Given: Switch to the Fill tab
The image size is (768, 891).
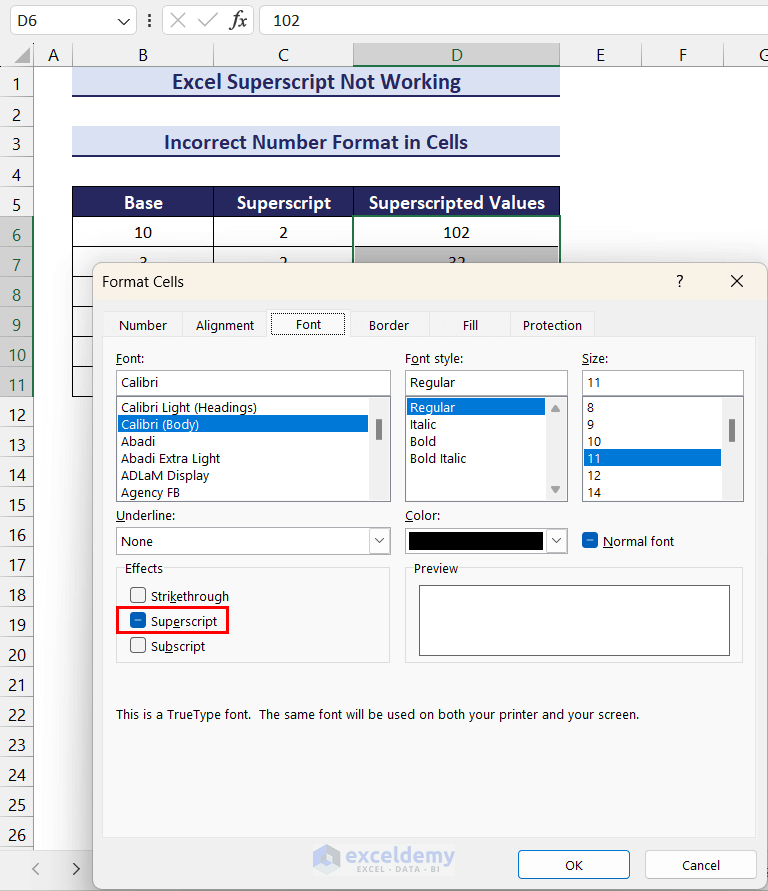Looking at the screenshot, I should click(x=470, y=325).
